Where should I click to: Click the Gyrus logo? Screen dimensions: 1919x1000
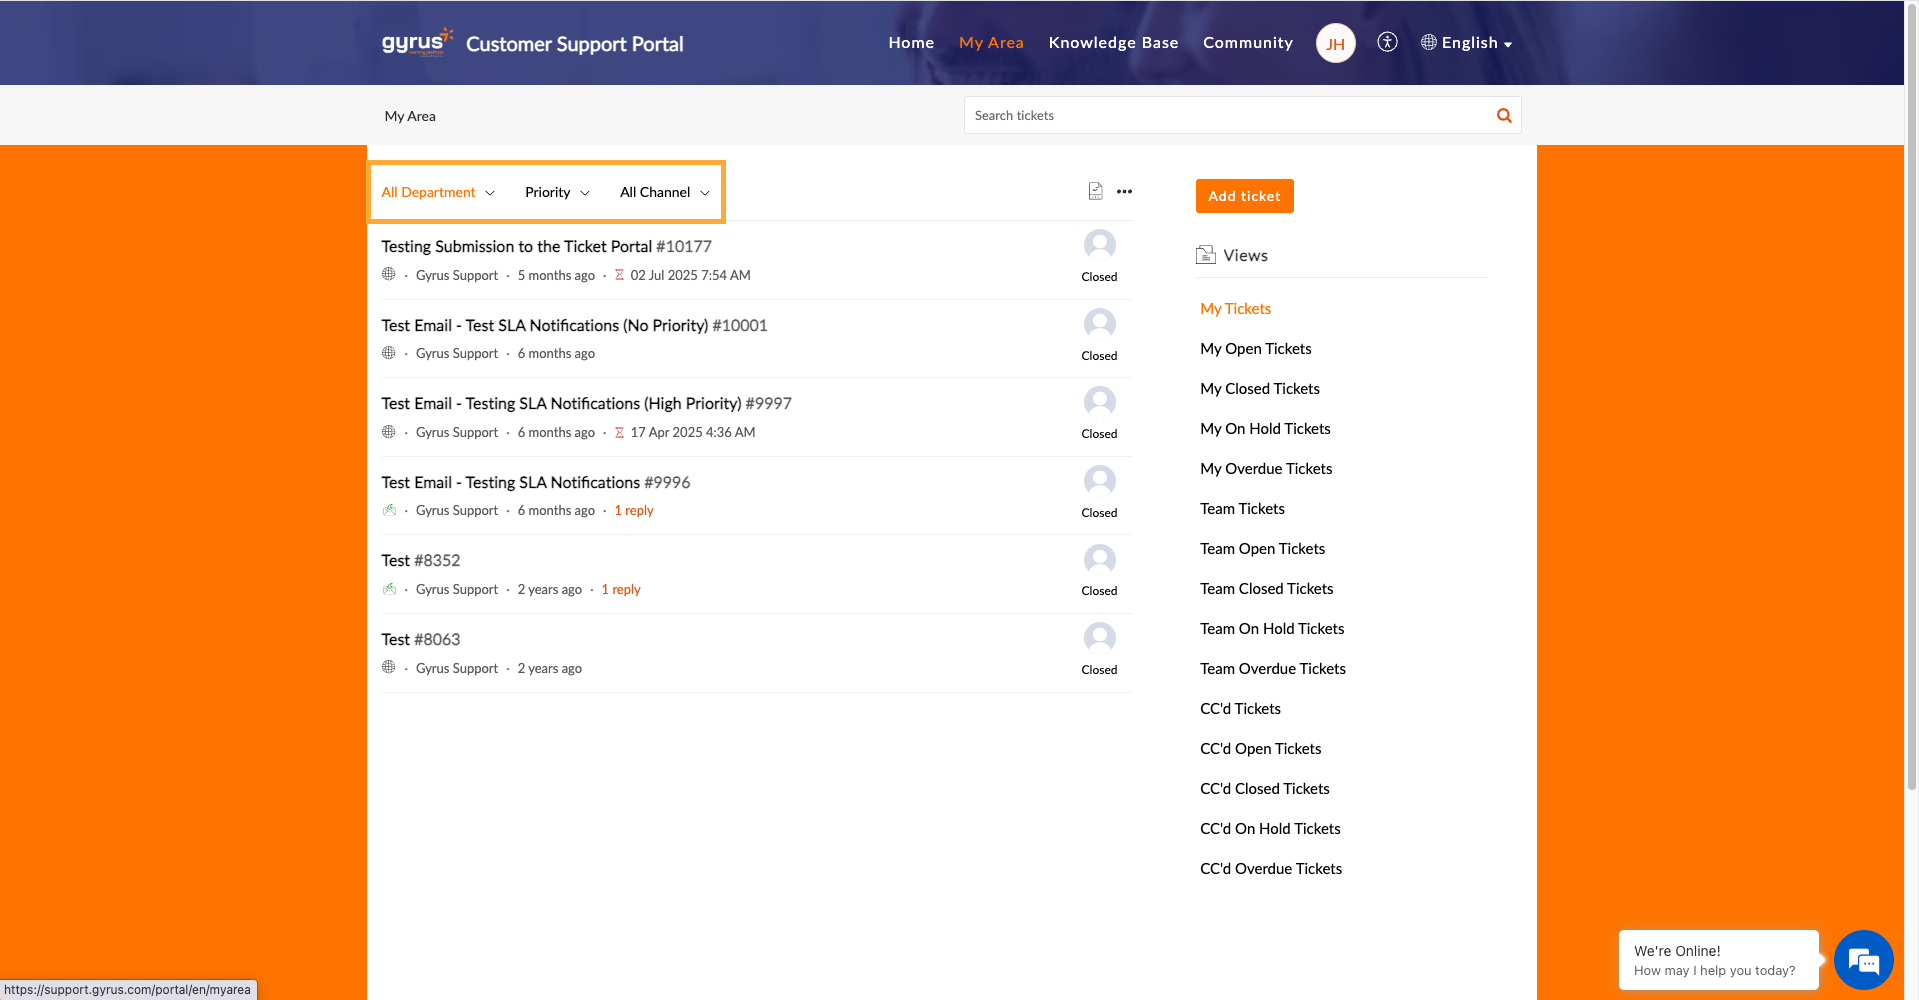click(x=417, y=43)
